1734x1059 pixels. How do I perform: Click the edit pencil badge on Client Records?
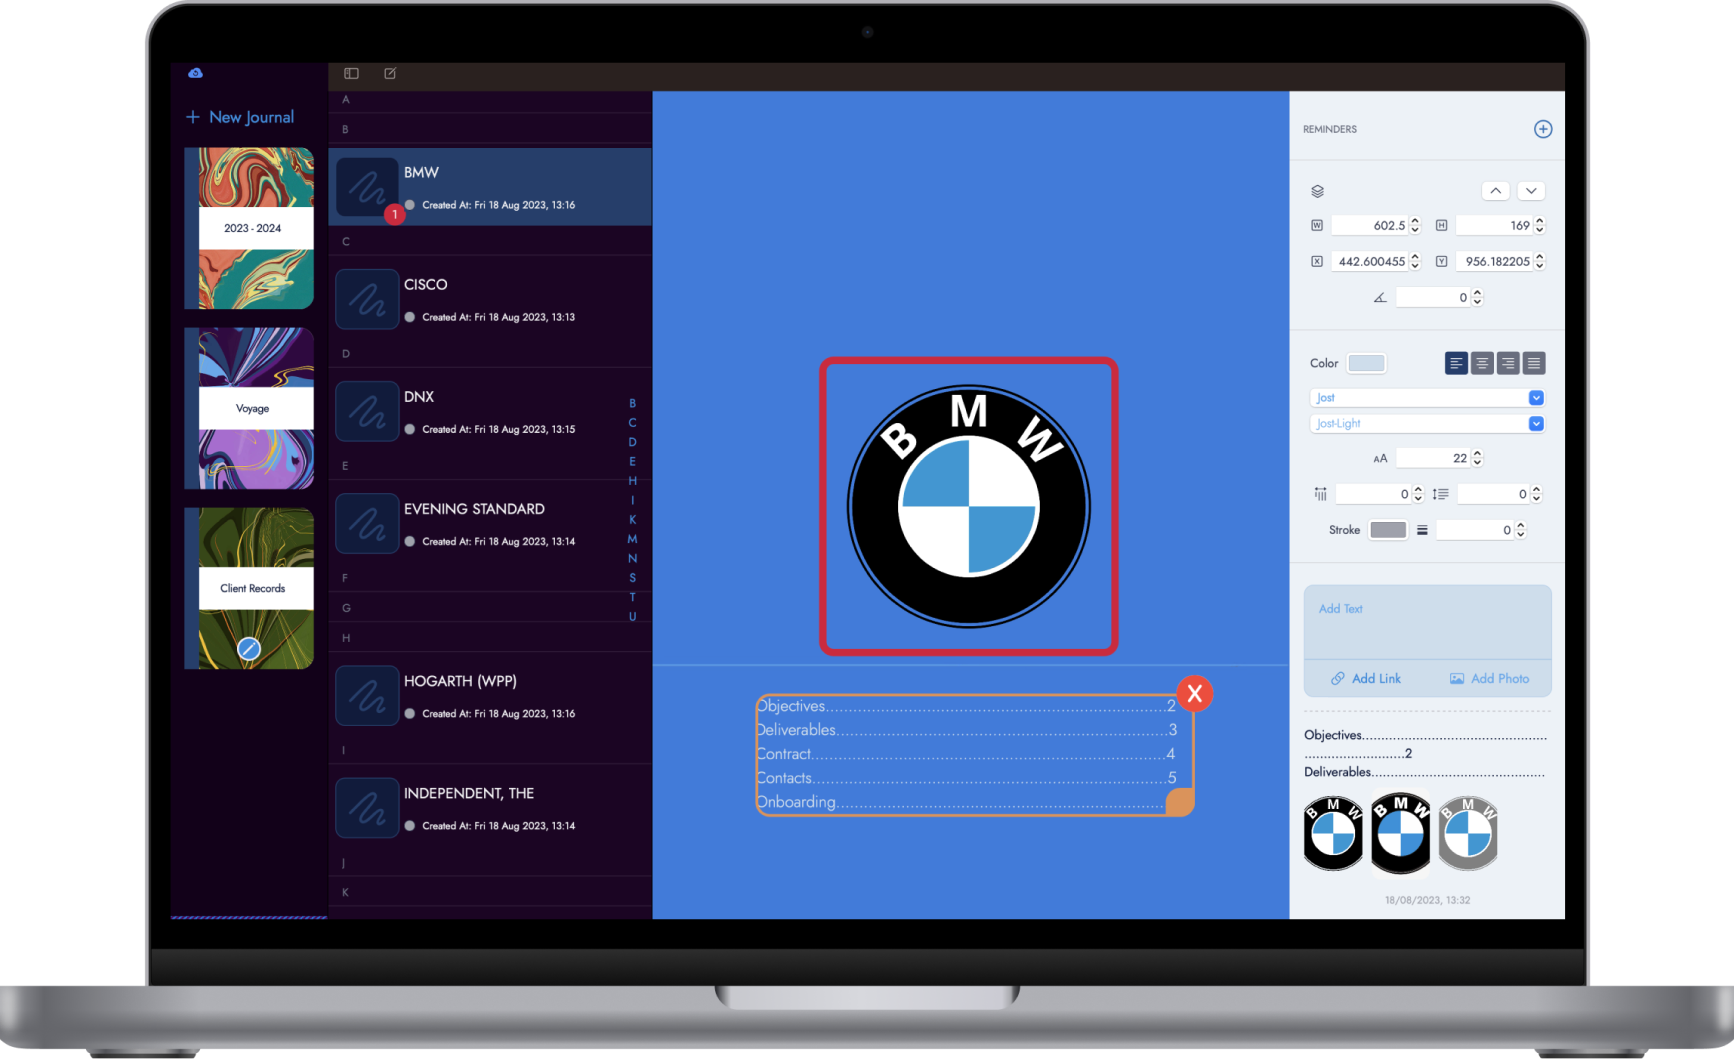[x=249, y=649]
